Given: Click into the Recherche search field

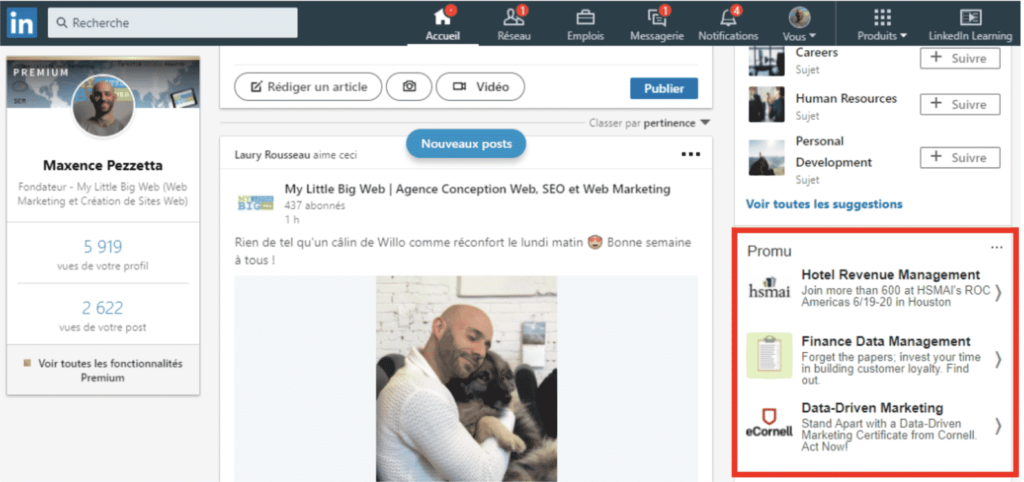Looking at the screenshot, I should click(172, 23).
